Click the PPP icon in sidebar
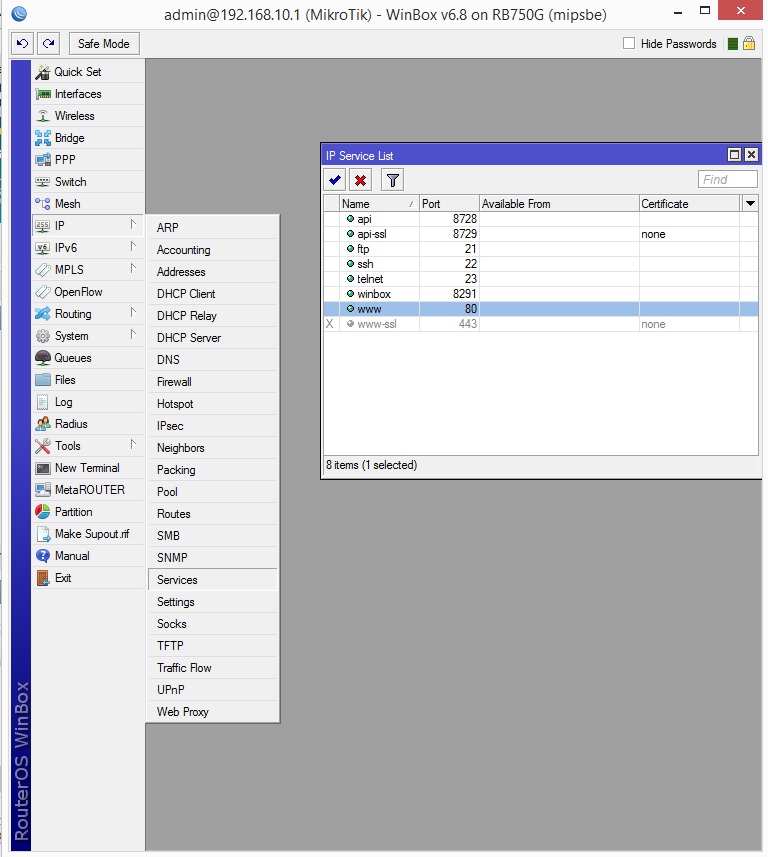Screen dimensions: 768x857 point(43,160)
